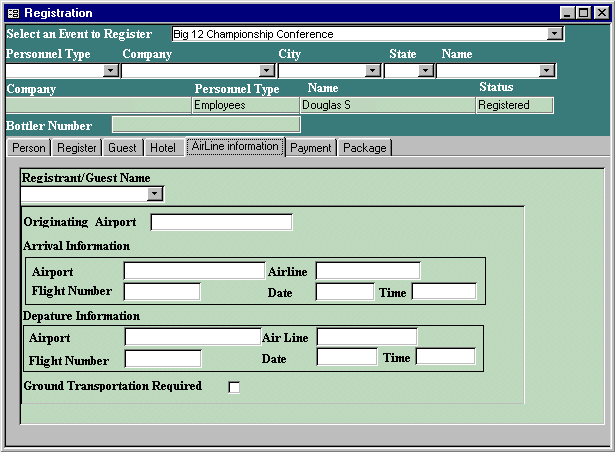The width and height of the screenshot is (615, 452).
Task: Go to the Payment tab
Action: tap(311, 148)
